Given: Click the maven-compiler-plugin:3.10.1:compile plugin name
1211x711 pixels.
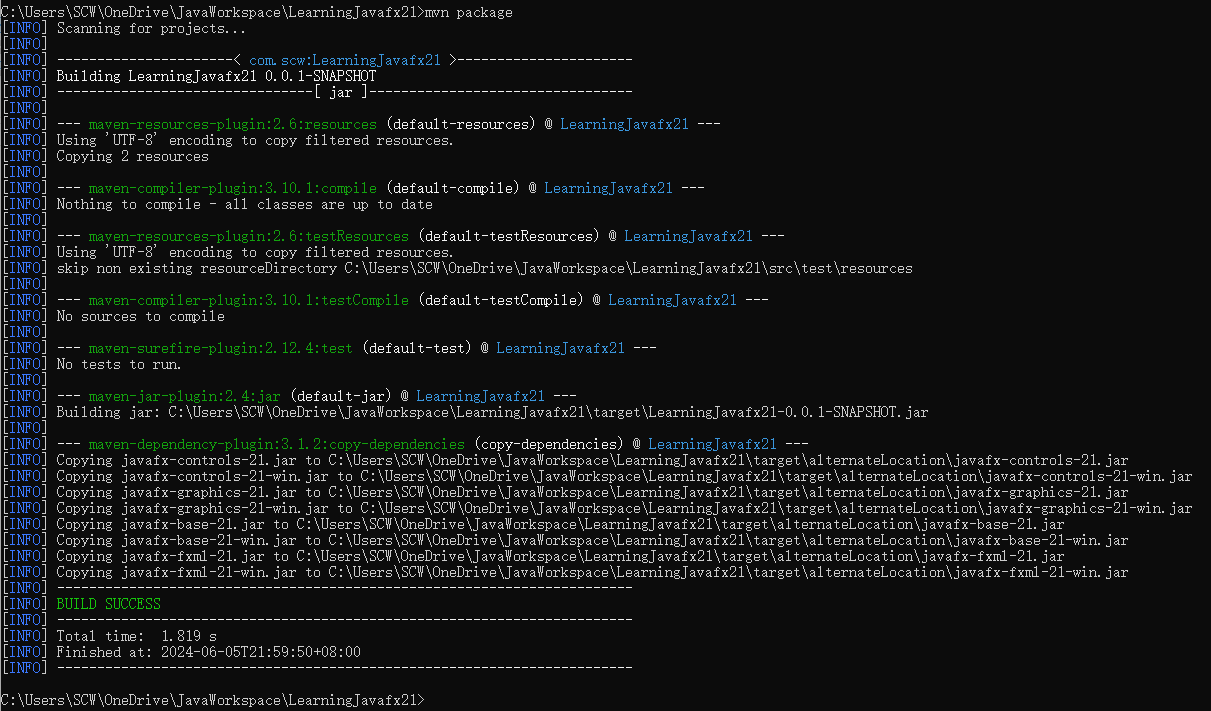Looking at the screenshot, I should (233, 188).
